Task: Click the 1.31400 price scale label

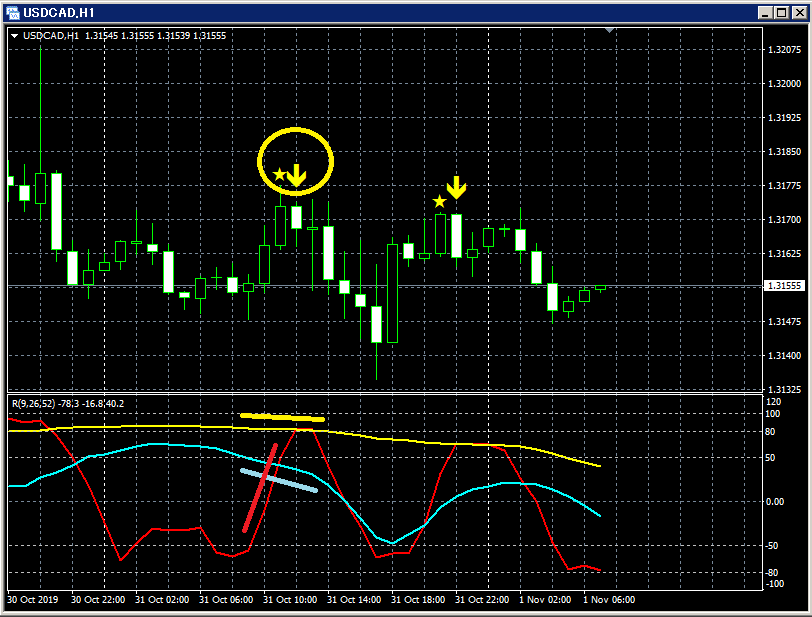Action: (784, 356)
